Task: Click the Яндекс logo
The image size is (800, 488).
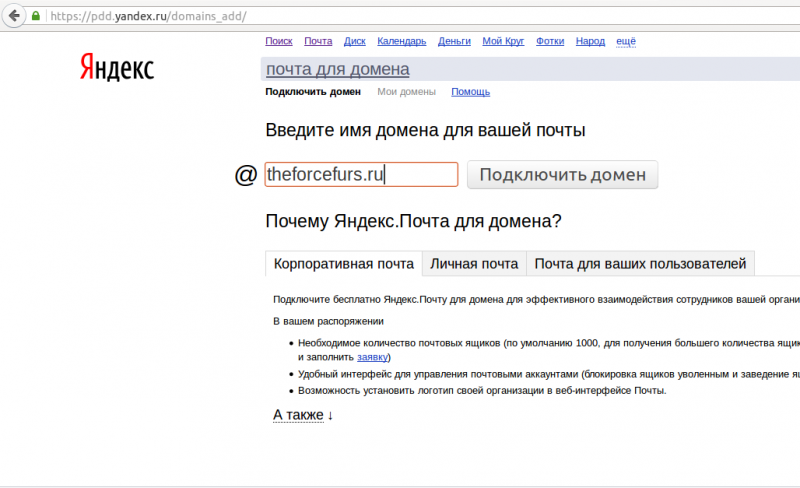Action: pyautogui.click(x=117, y=67)
